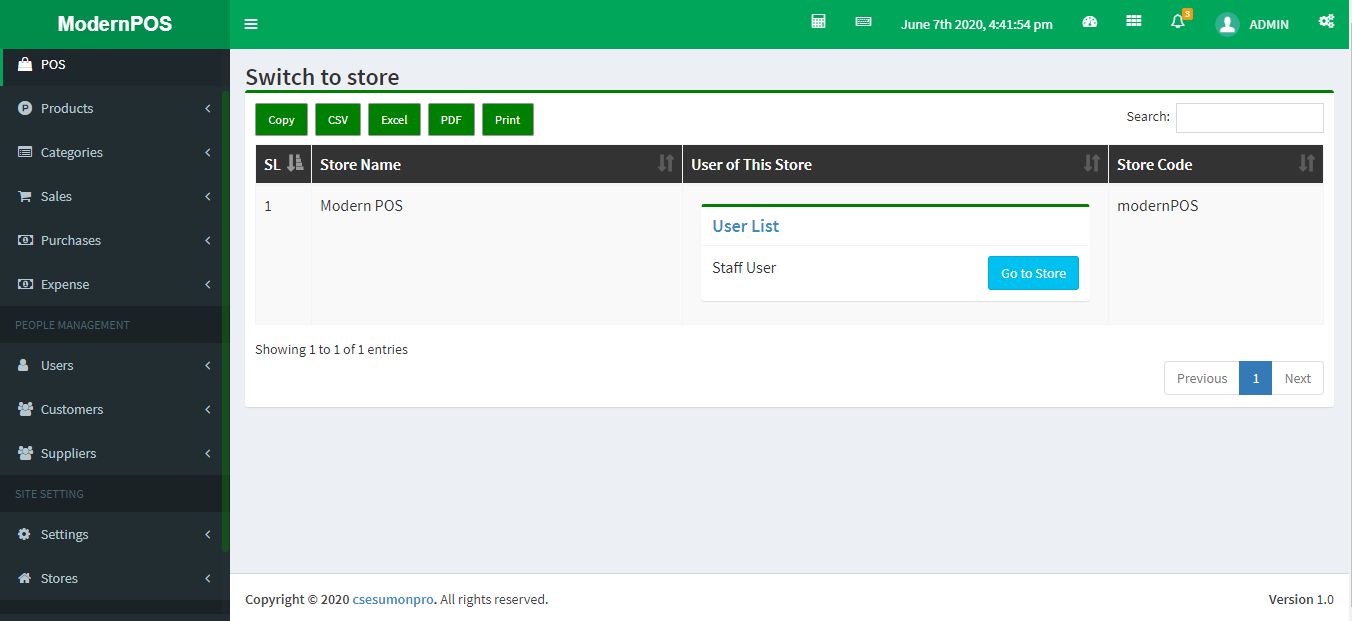Click the date and time display
Viewport: 1352px width, 621px height.
pos(977,24)
